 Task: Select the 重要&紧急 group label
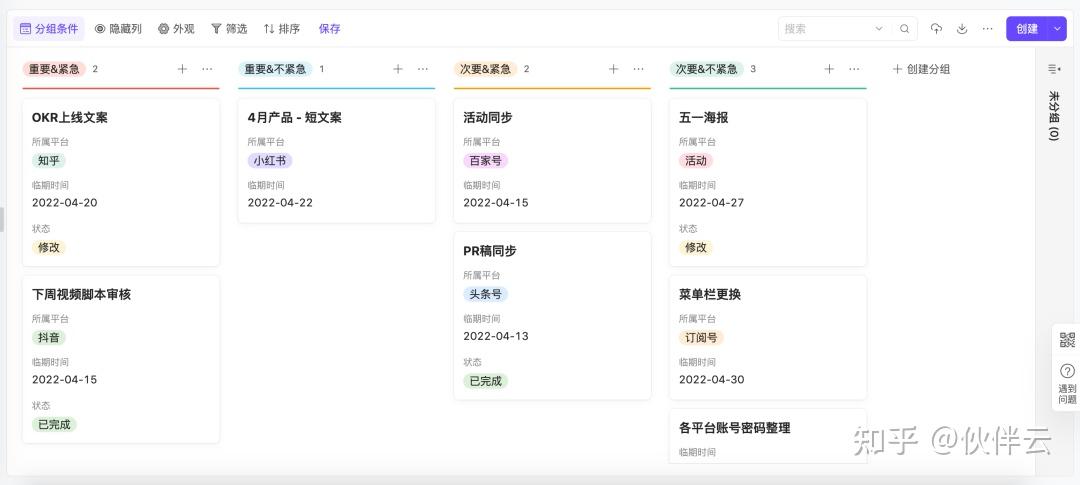coord(54,69)
